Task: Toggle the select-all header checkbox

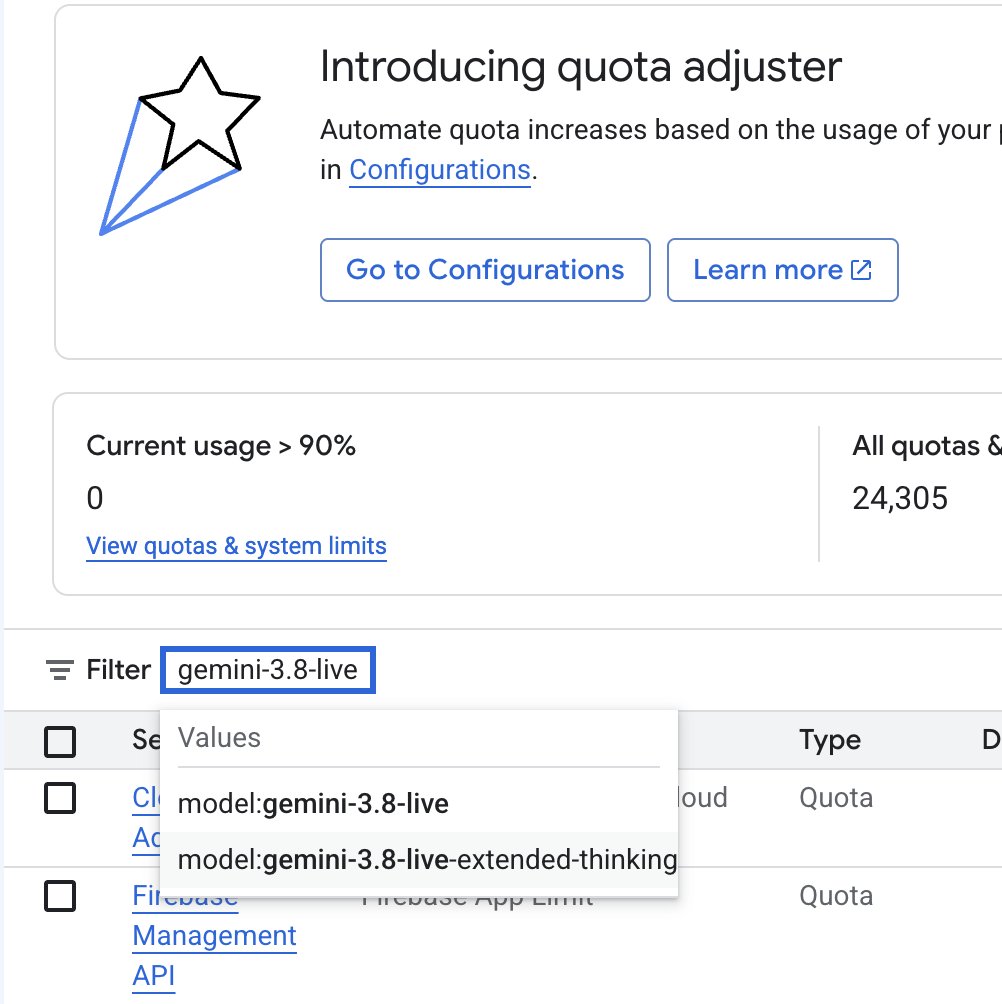Action: [x=60, y=741]
